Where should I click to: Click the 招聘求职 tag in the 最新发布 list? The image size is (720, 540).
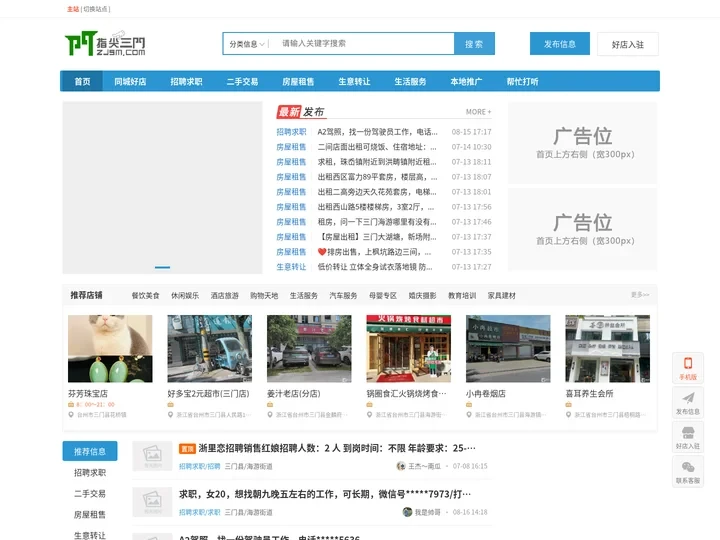[x=291, y=132]
